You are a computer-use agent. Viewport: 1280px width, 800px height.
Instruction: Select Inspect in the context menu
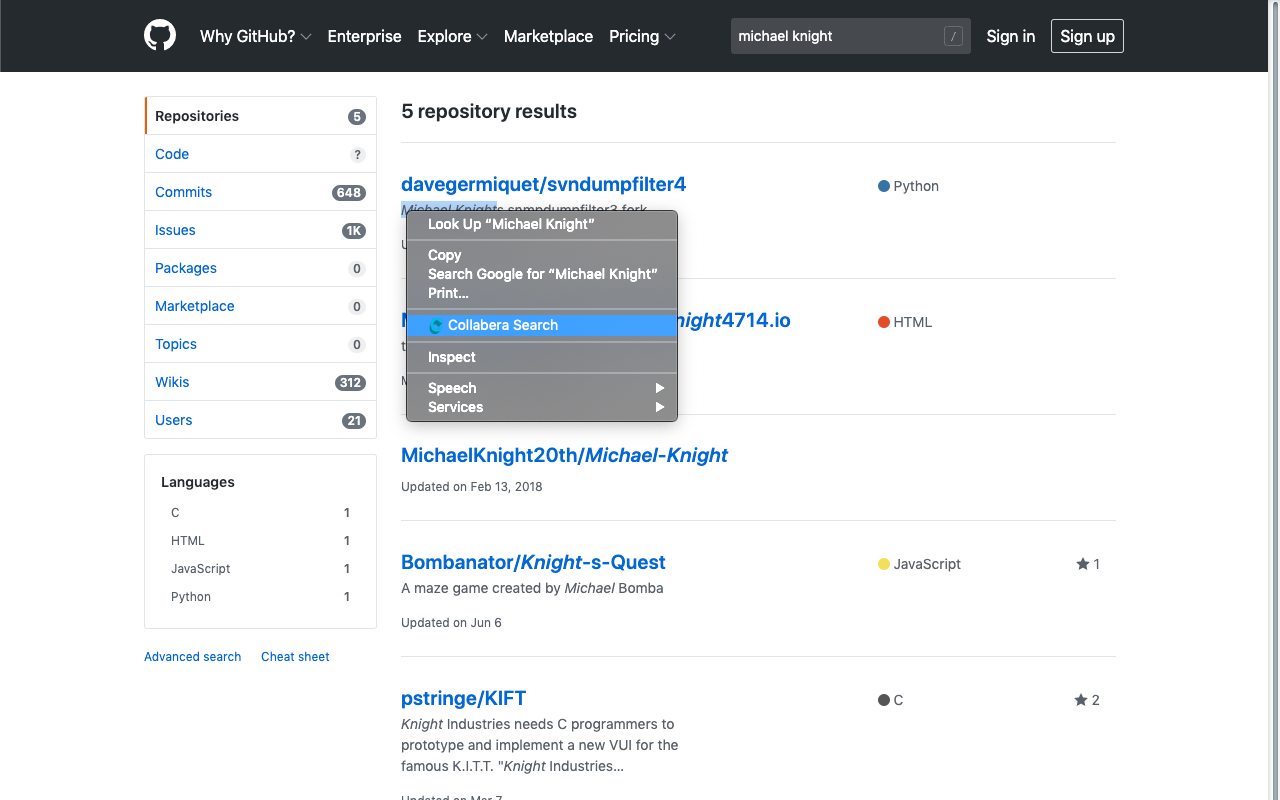pyautogui.click(x=452, y=357)
